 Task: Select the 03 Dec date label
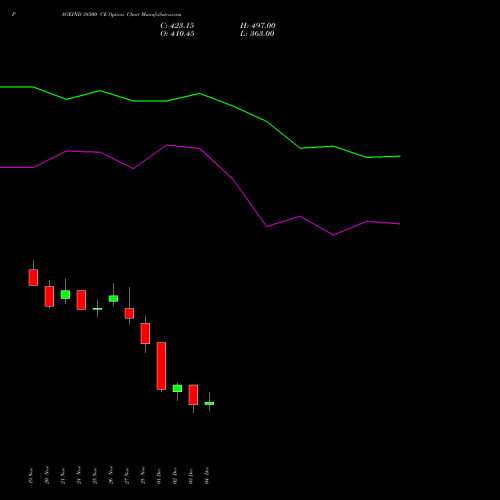[191, 475]
